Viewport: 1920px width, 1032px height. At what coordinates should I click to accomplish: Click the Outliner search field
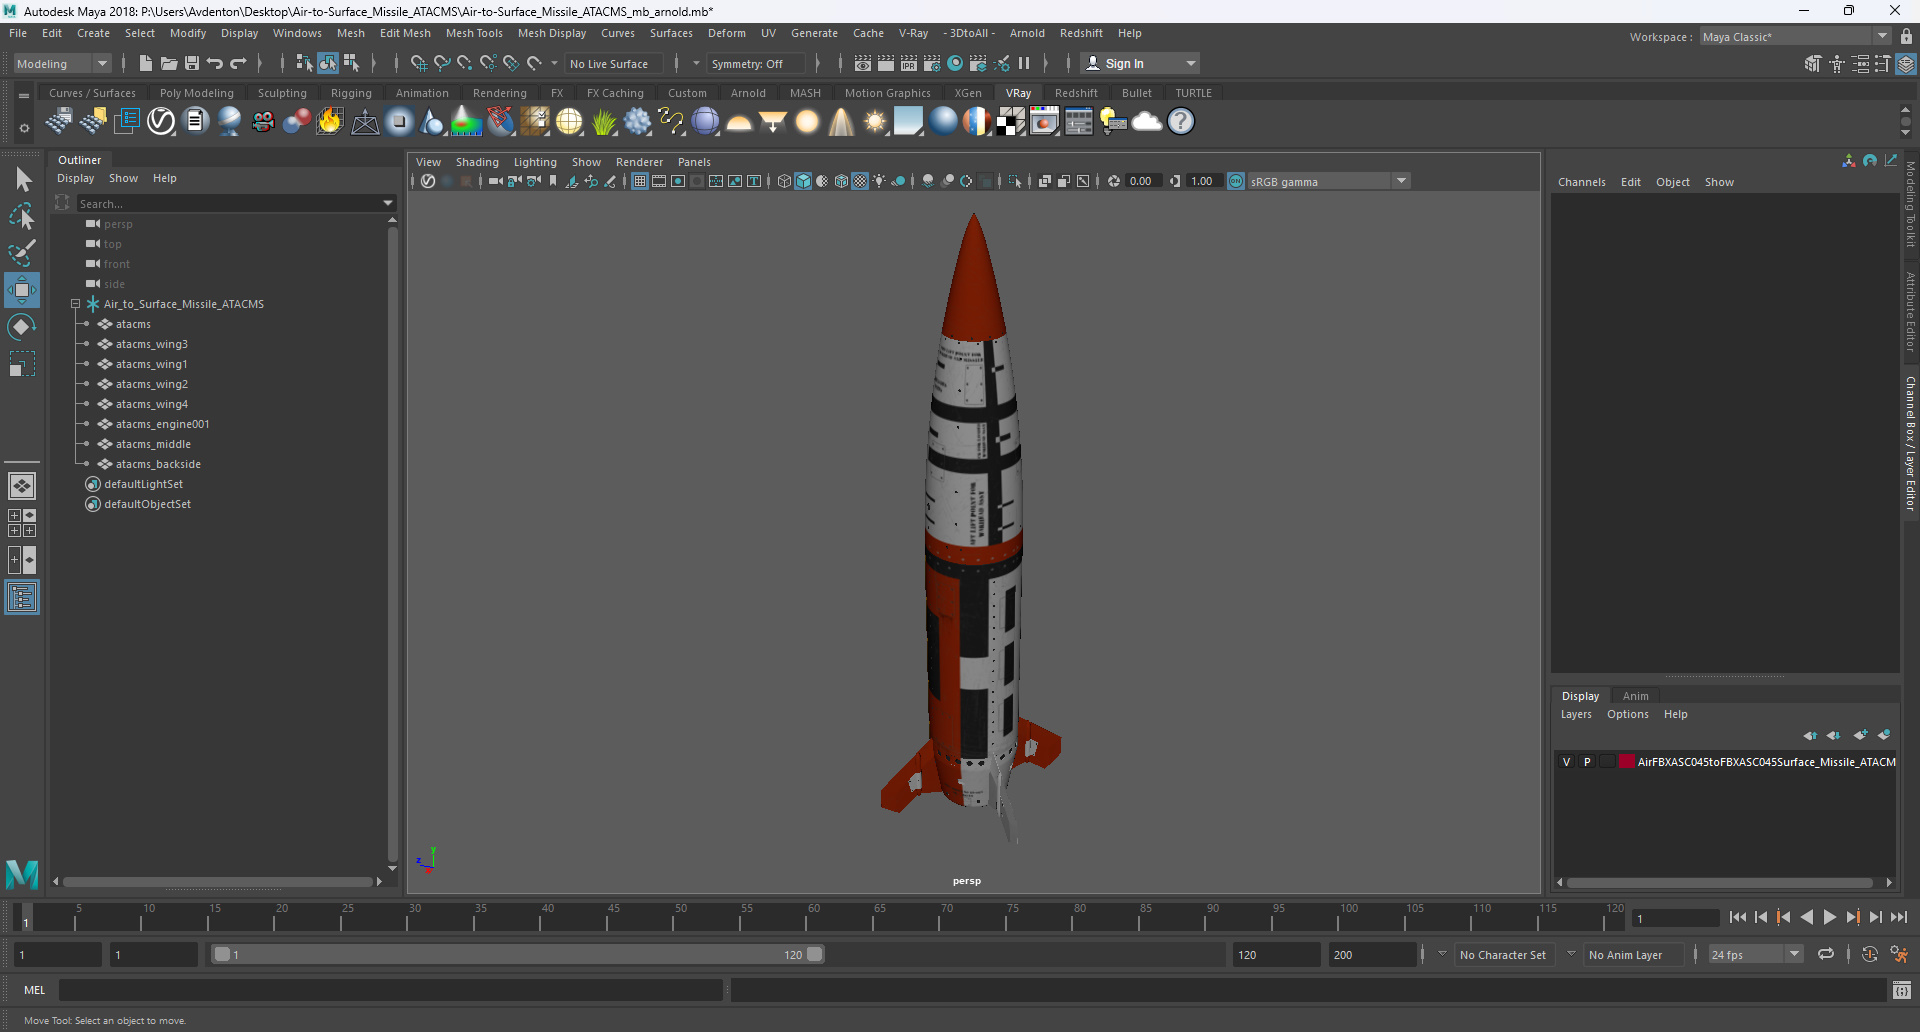pyautogui.click(x=228, y=203)
